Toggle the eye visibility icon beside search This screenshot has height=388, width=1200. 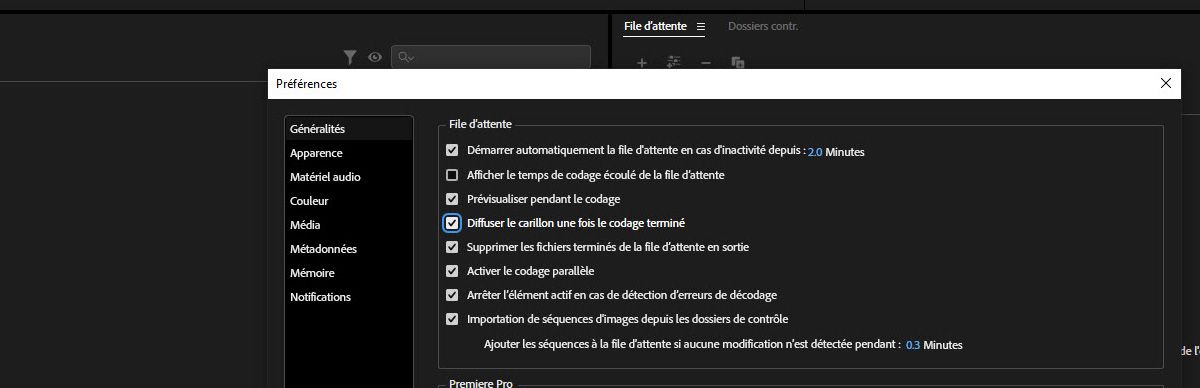point(375,57)
